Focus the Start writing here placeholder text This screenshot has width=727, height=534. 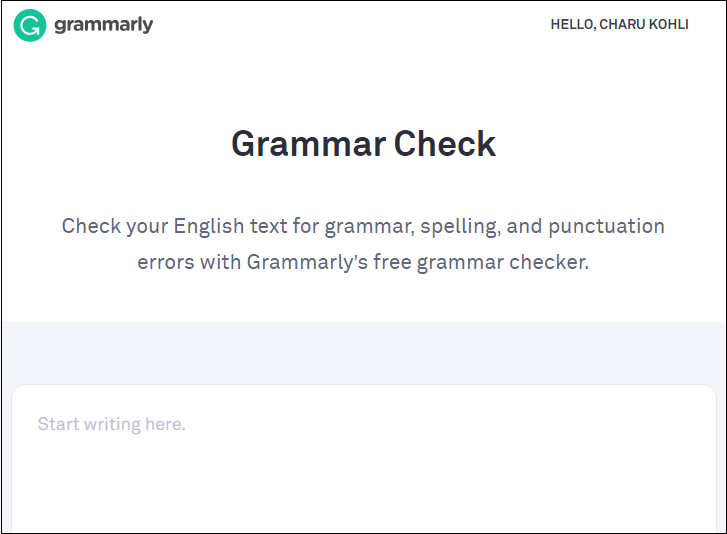point(111,424)
